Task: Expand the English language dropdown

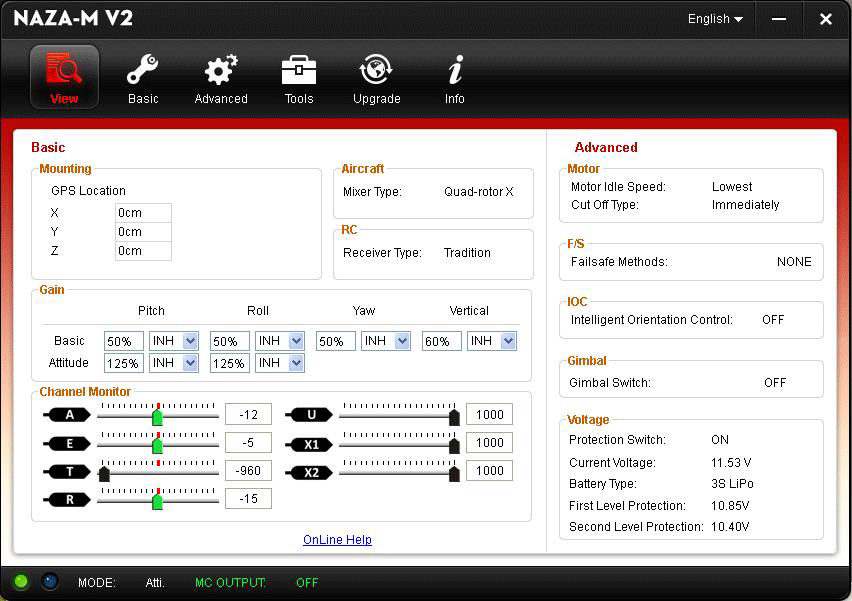Action: pyautogui.click(x=715, y=19)
